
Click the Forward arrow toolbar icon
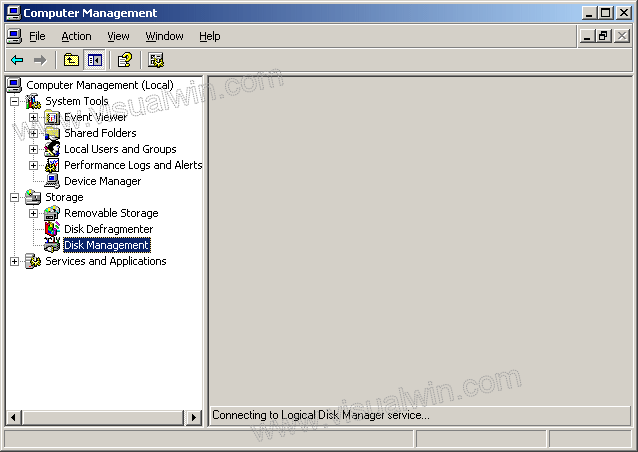pyautogui.click(x=40, y=60)
